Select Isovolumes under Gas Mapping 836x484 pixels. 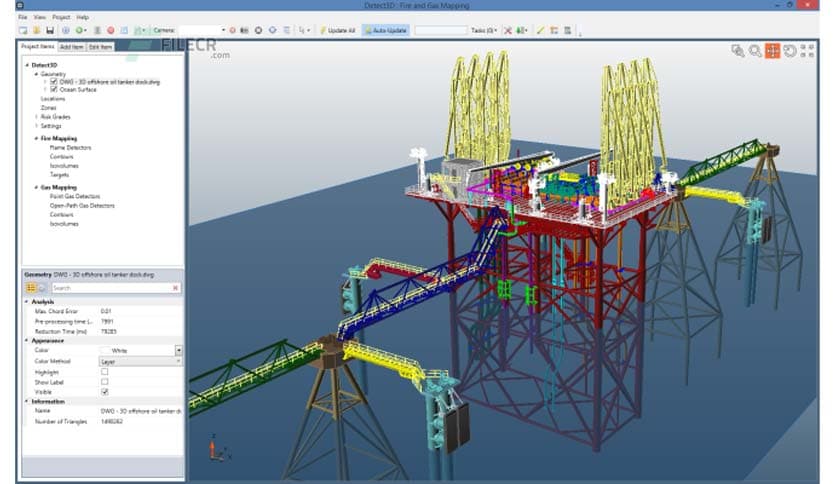[x=64, y=224]
